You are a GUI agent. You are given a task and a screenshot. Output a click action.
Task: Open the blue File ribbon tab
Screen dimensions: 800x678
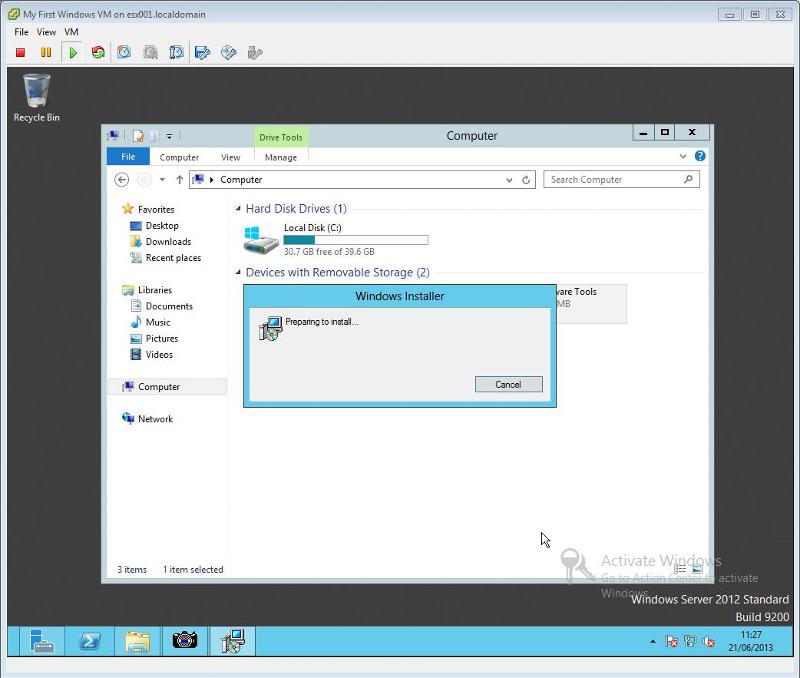click(128, 157)
